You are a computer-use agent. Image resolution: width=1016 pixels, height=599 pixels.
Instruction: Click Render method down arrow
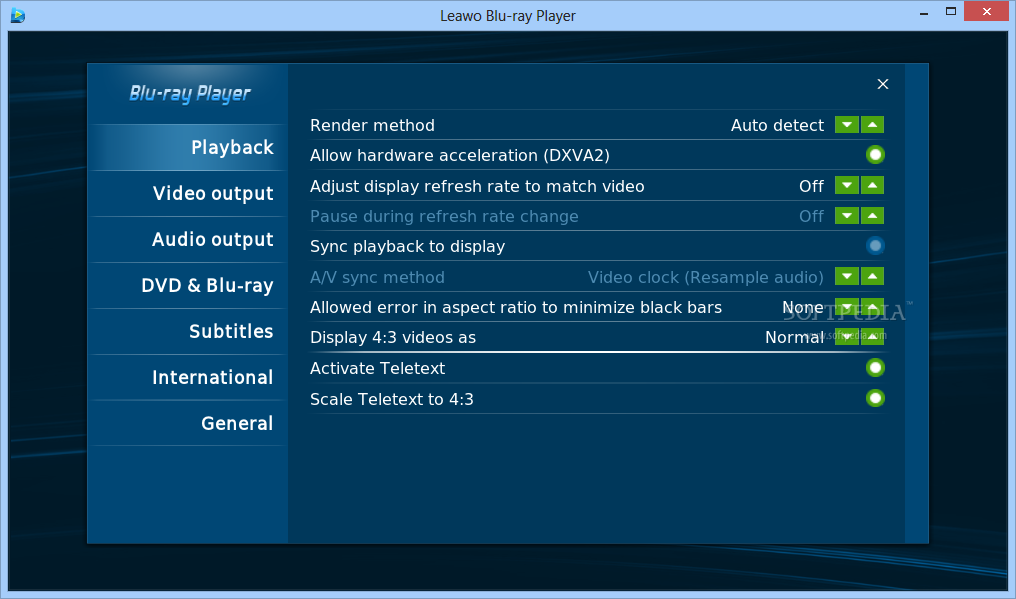[847, 124]
